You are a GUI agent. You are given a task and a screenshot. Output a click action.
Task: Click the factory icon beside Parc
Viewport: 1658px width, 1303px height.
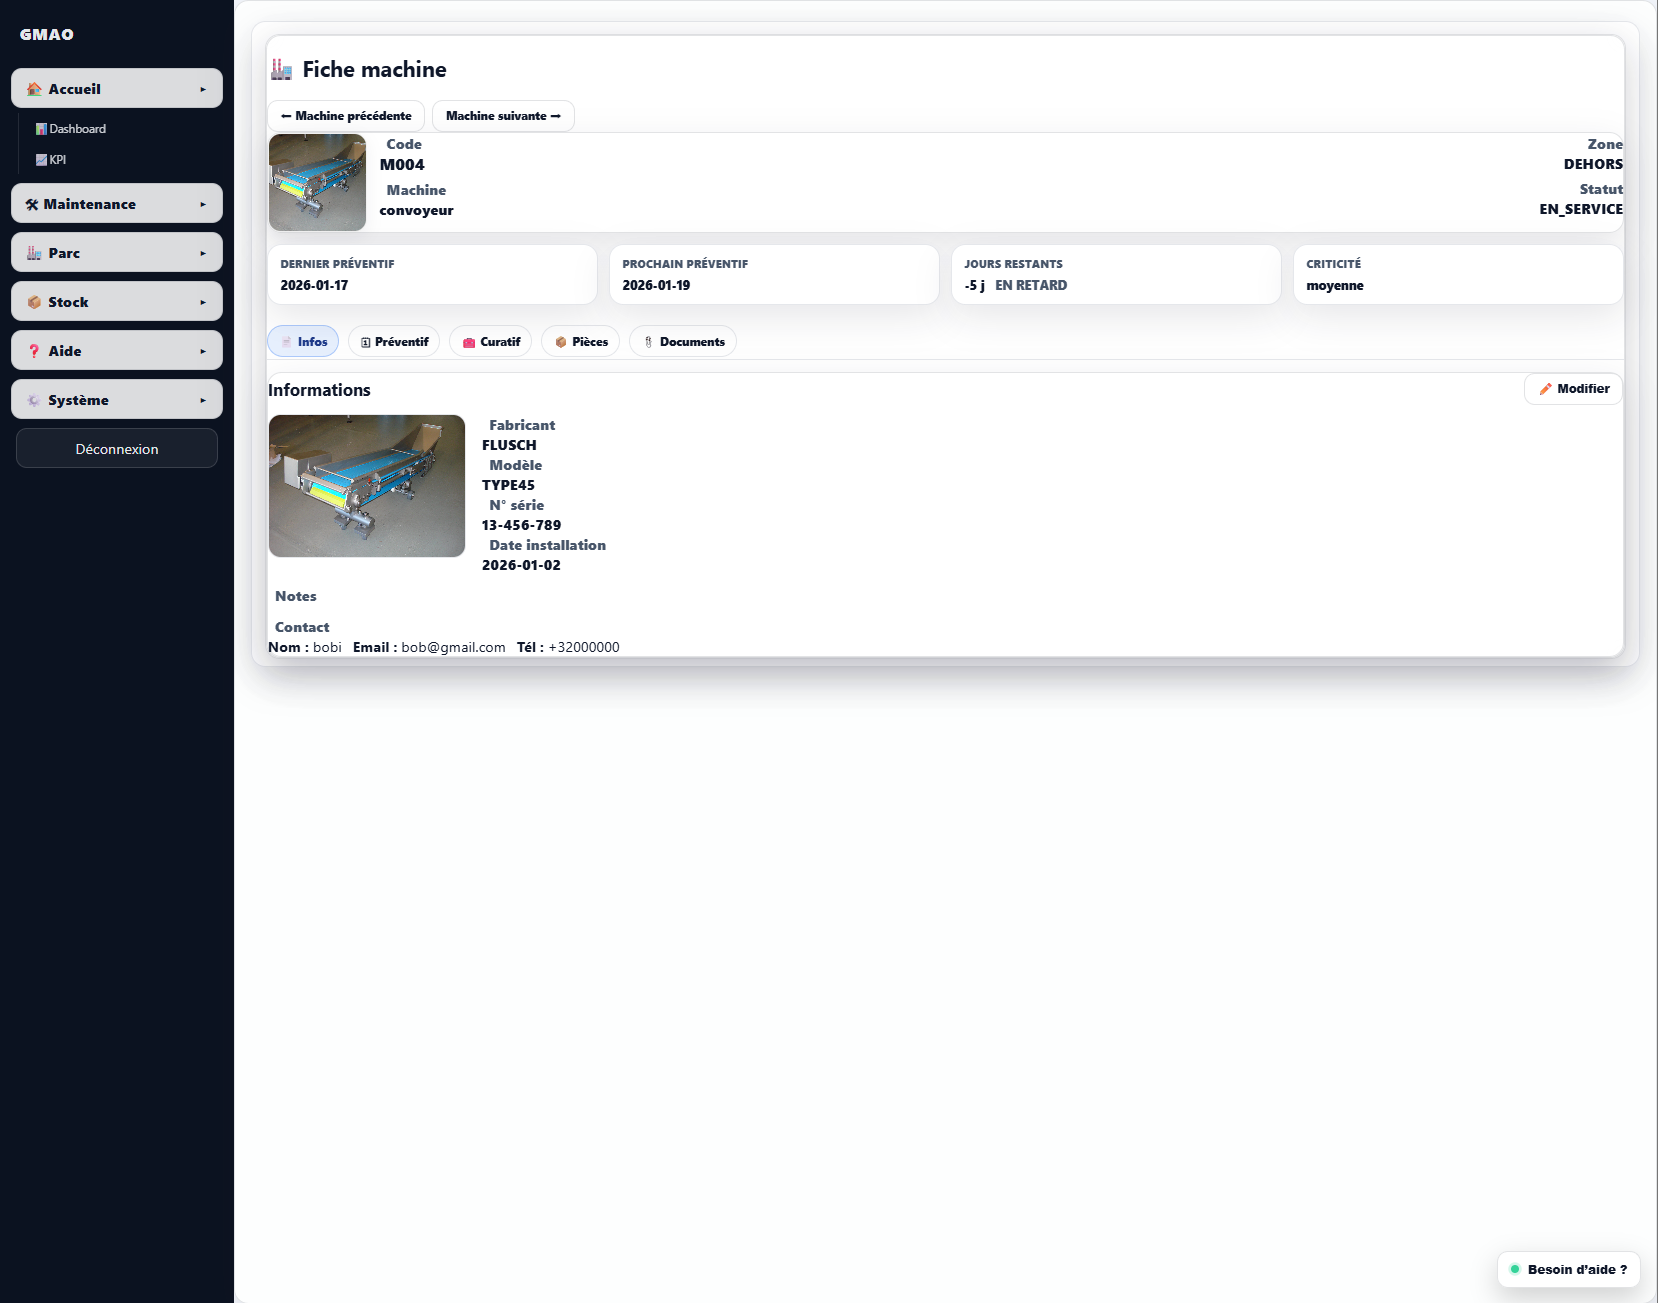[34, 253]
